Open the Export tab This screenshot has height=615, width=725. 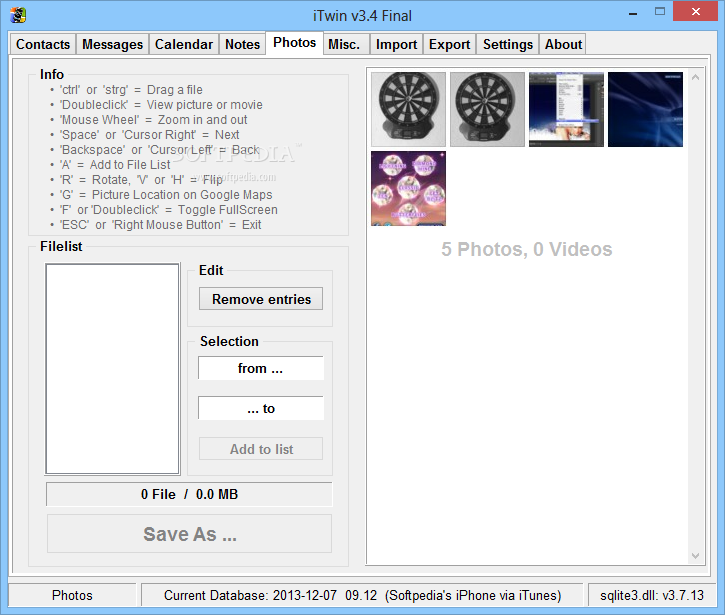click(449, 44)
